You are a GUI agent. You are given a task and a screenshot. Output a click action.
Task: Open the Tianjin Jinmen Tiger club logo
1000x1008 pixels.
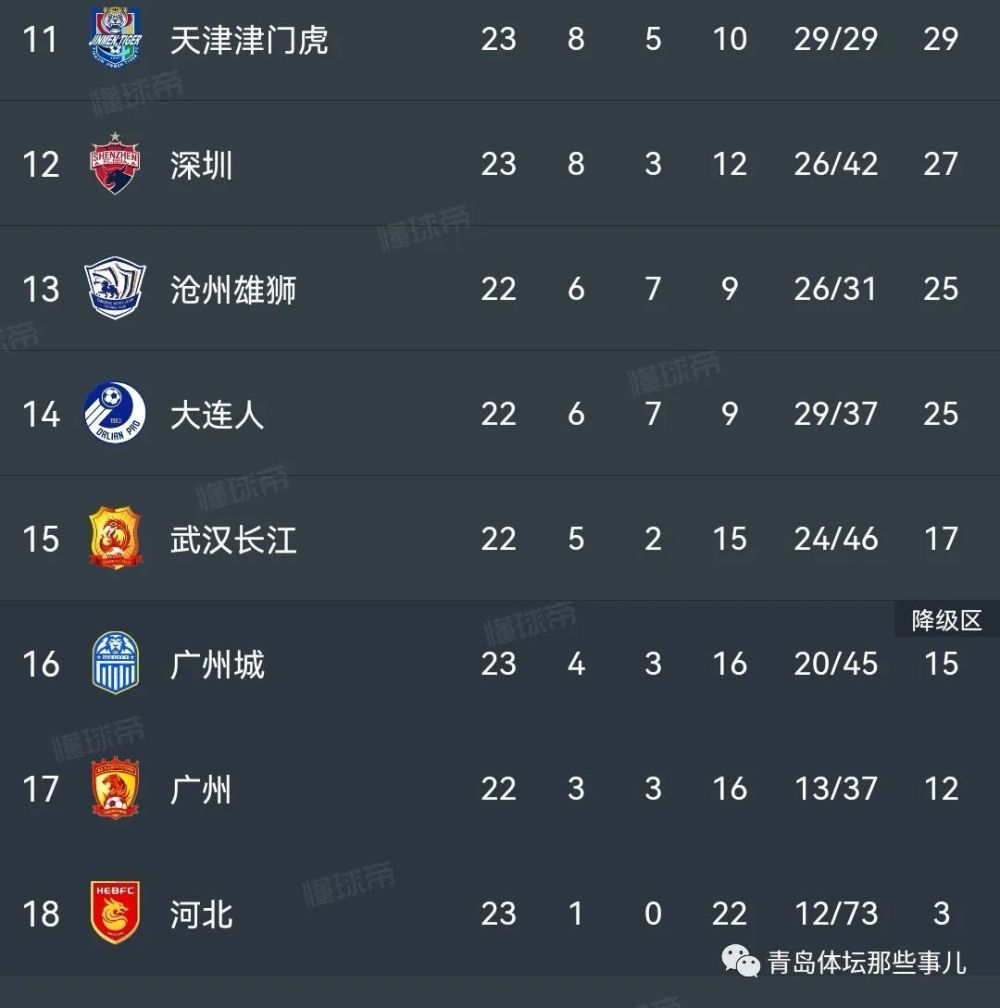115,36
